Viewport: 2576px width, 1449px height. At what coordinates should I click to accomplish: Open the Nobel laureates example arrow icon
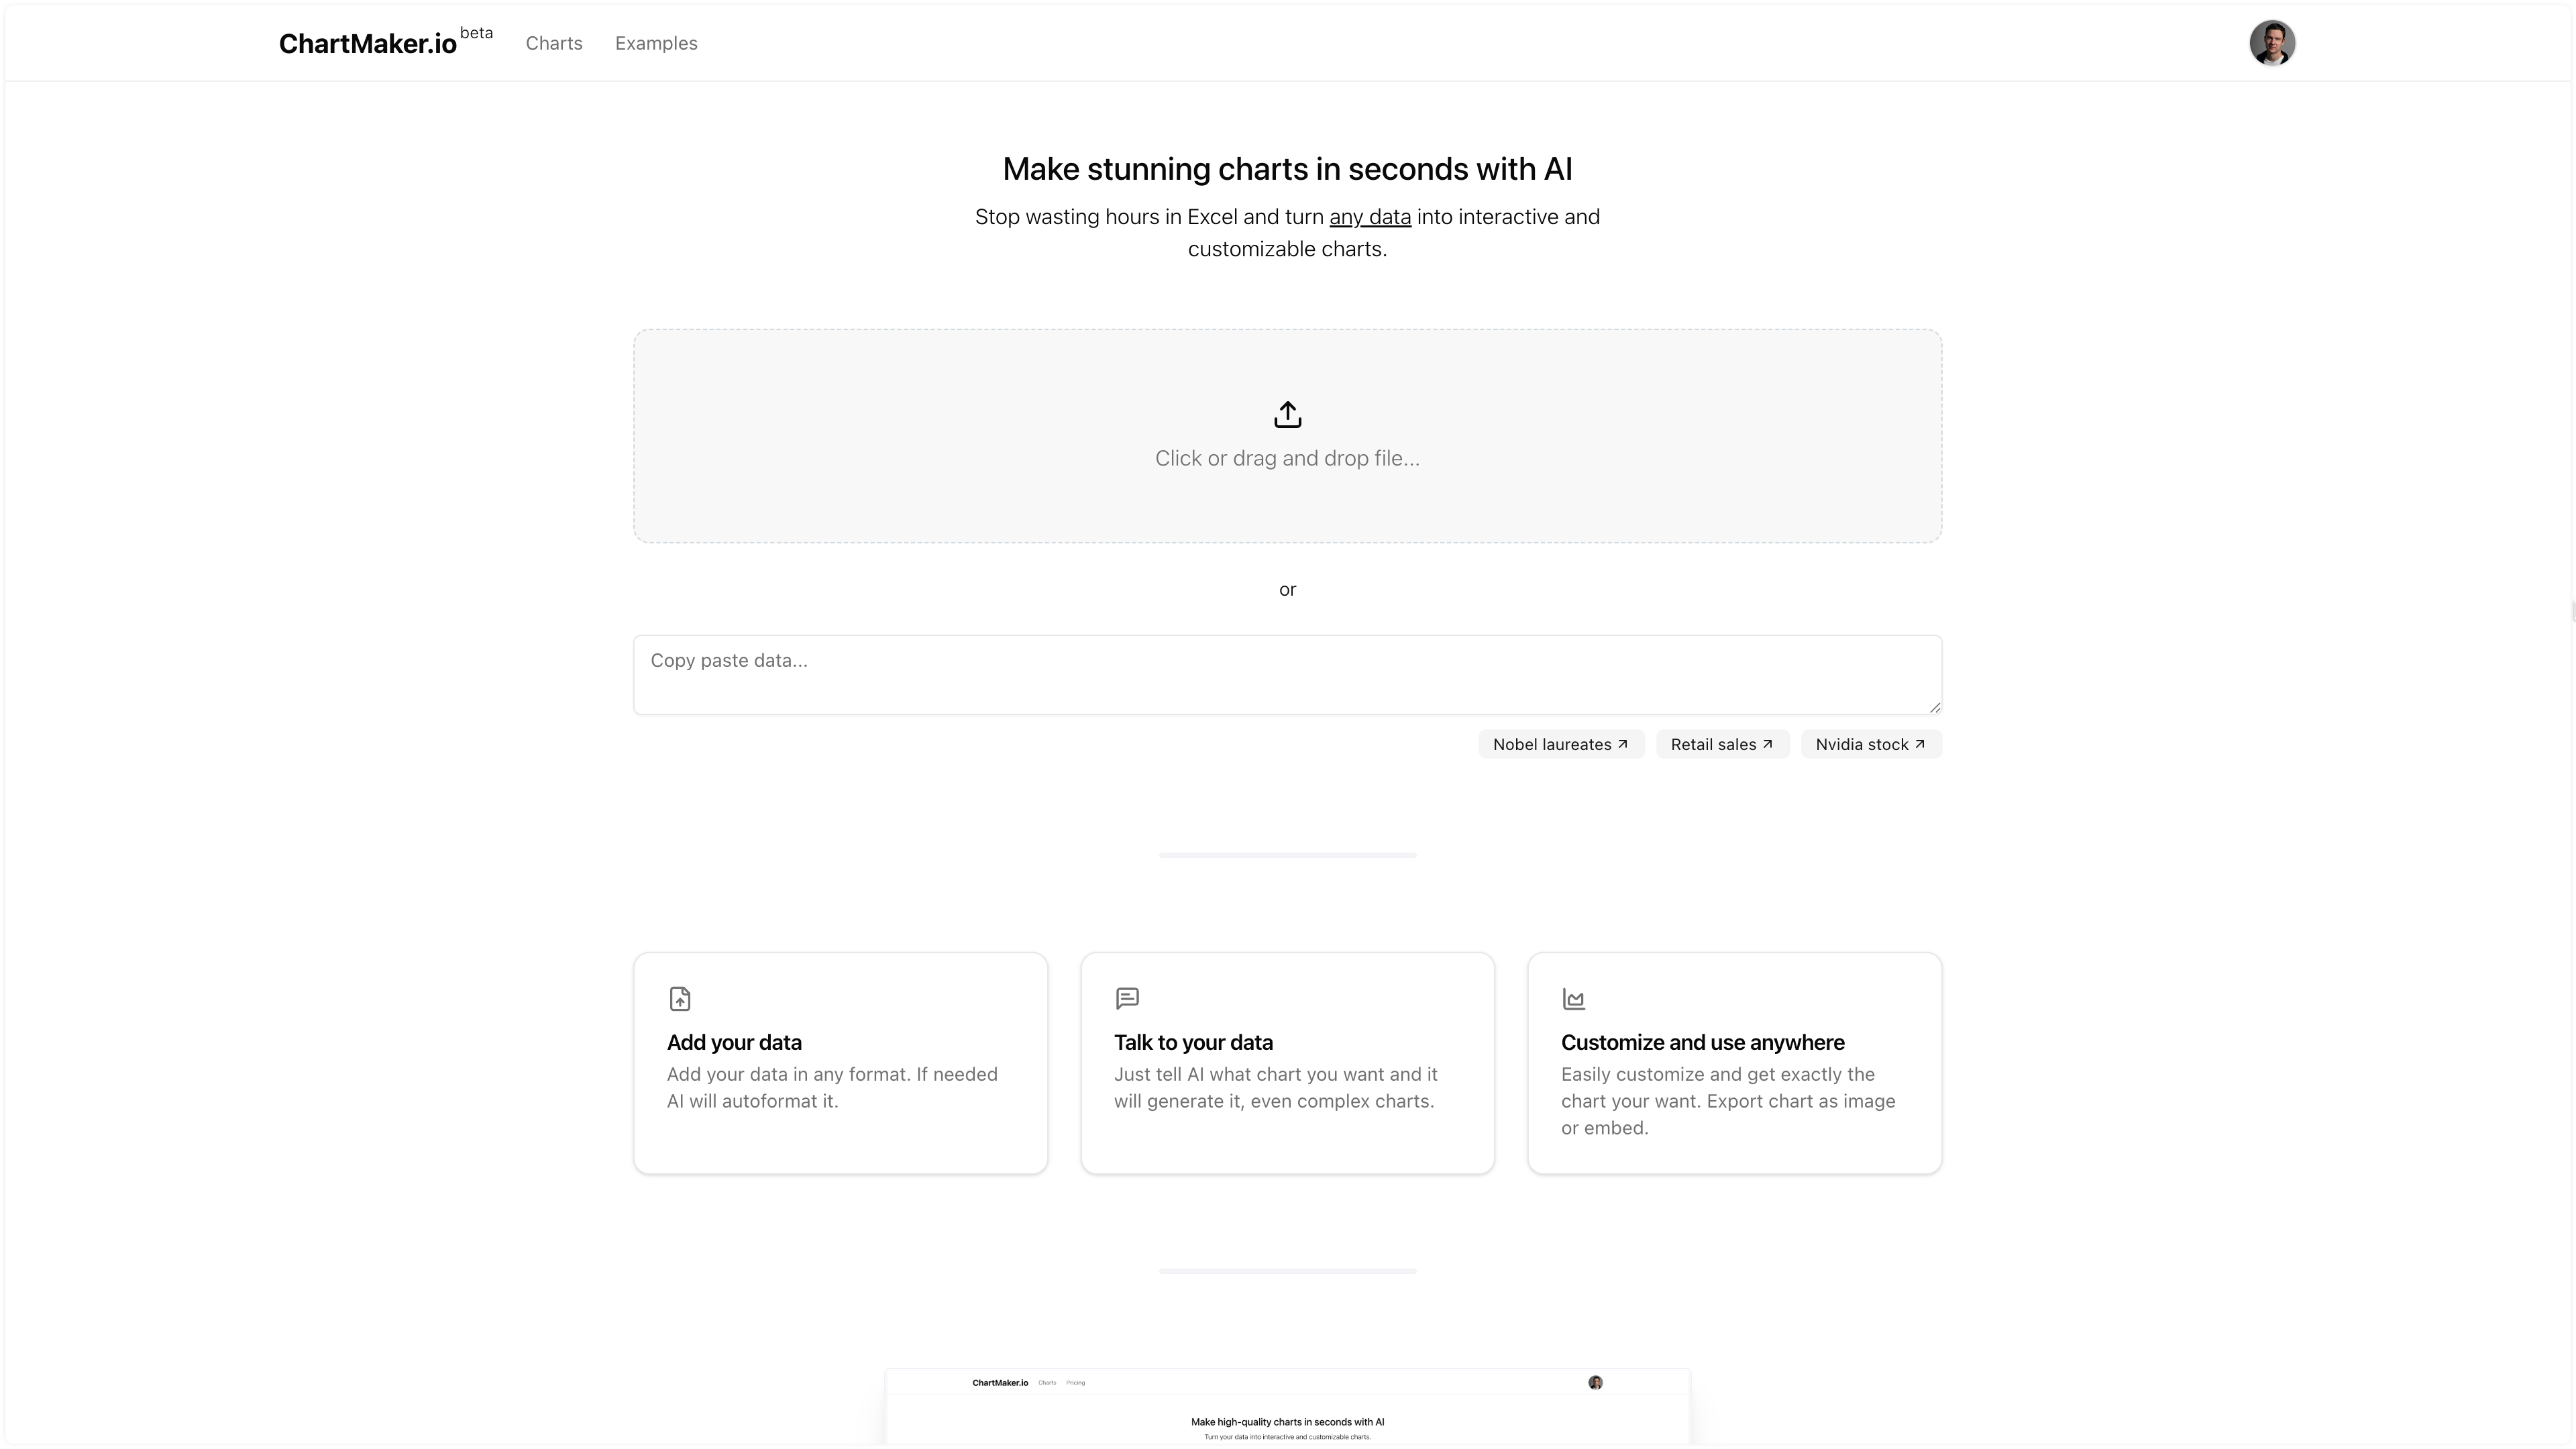tap(1622, 743)
